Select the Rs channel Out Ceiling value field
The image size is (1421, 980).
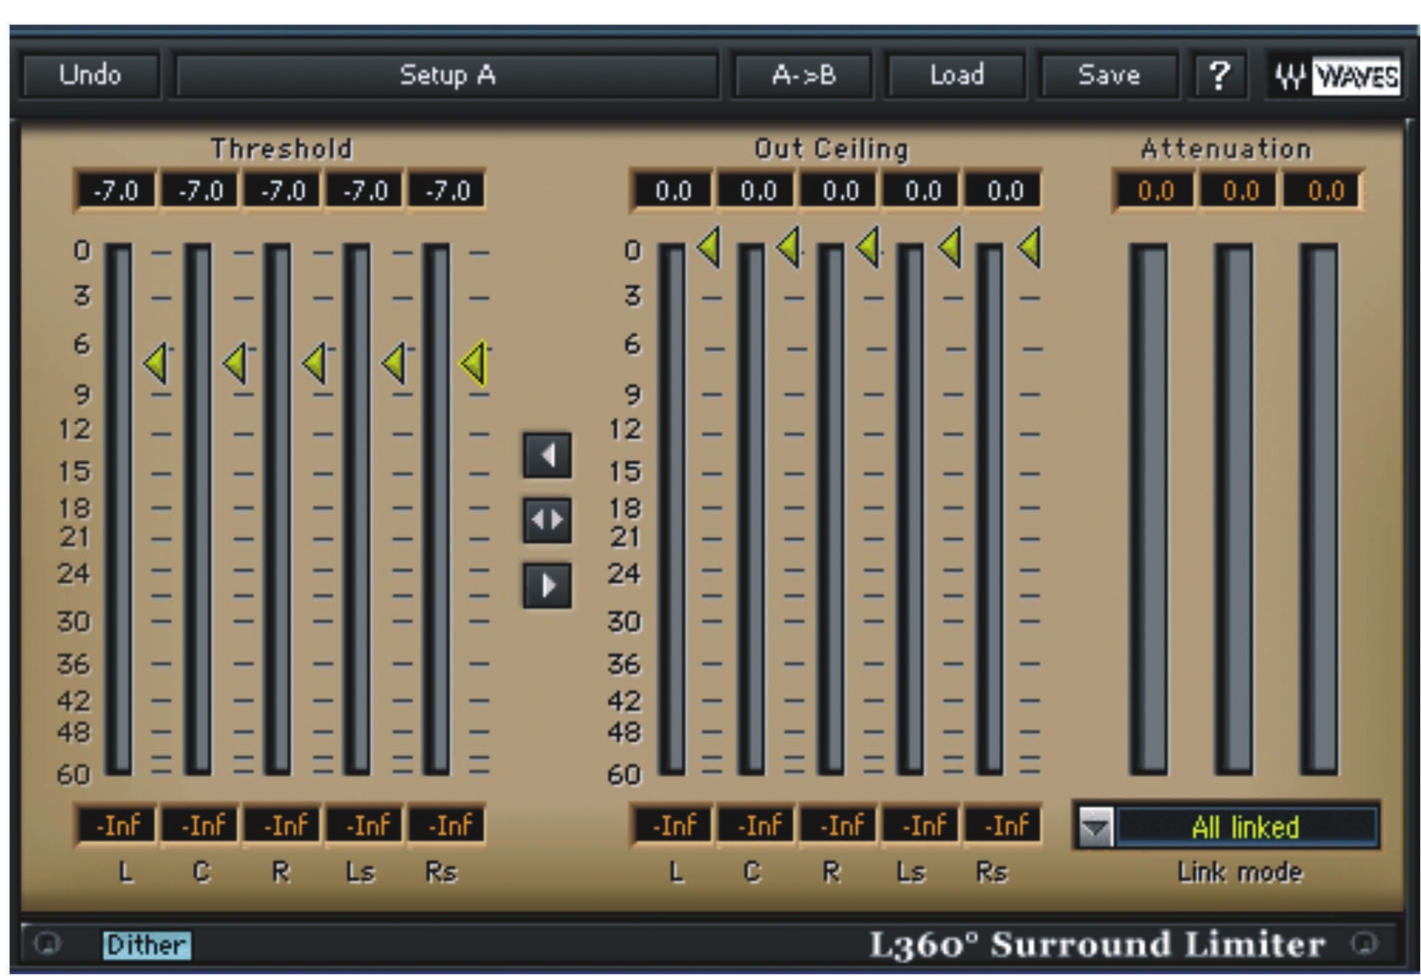click(x=1004, y=191)
